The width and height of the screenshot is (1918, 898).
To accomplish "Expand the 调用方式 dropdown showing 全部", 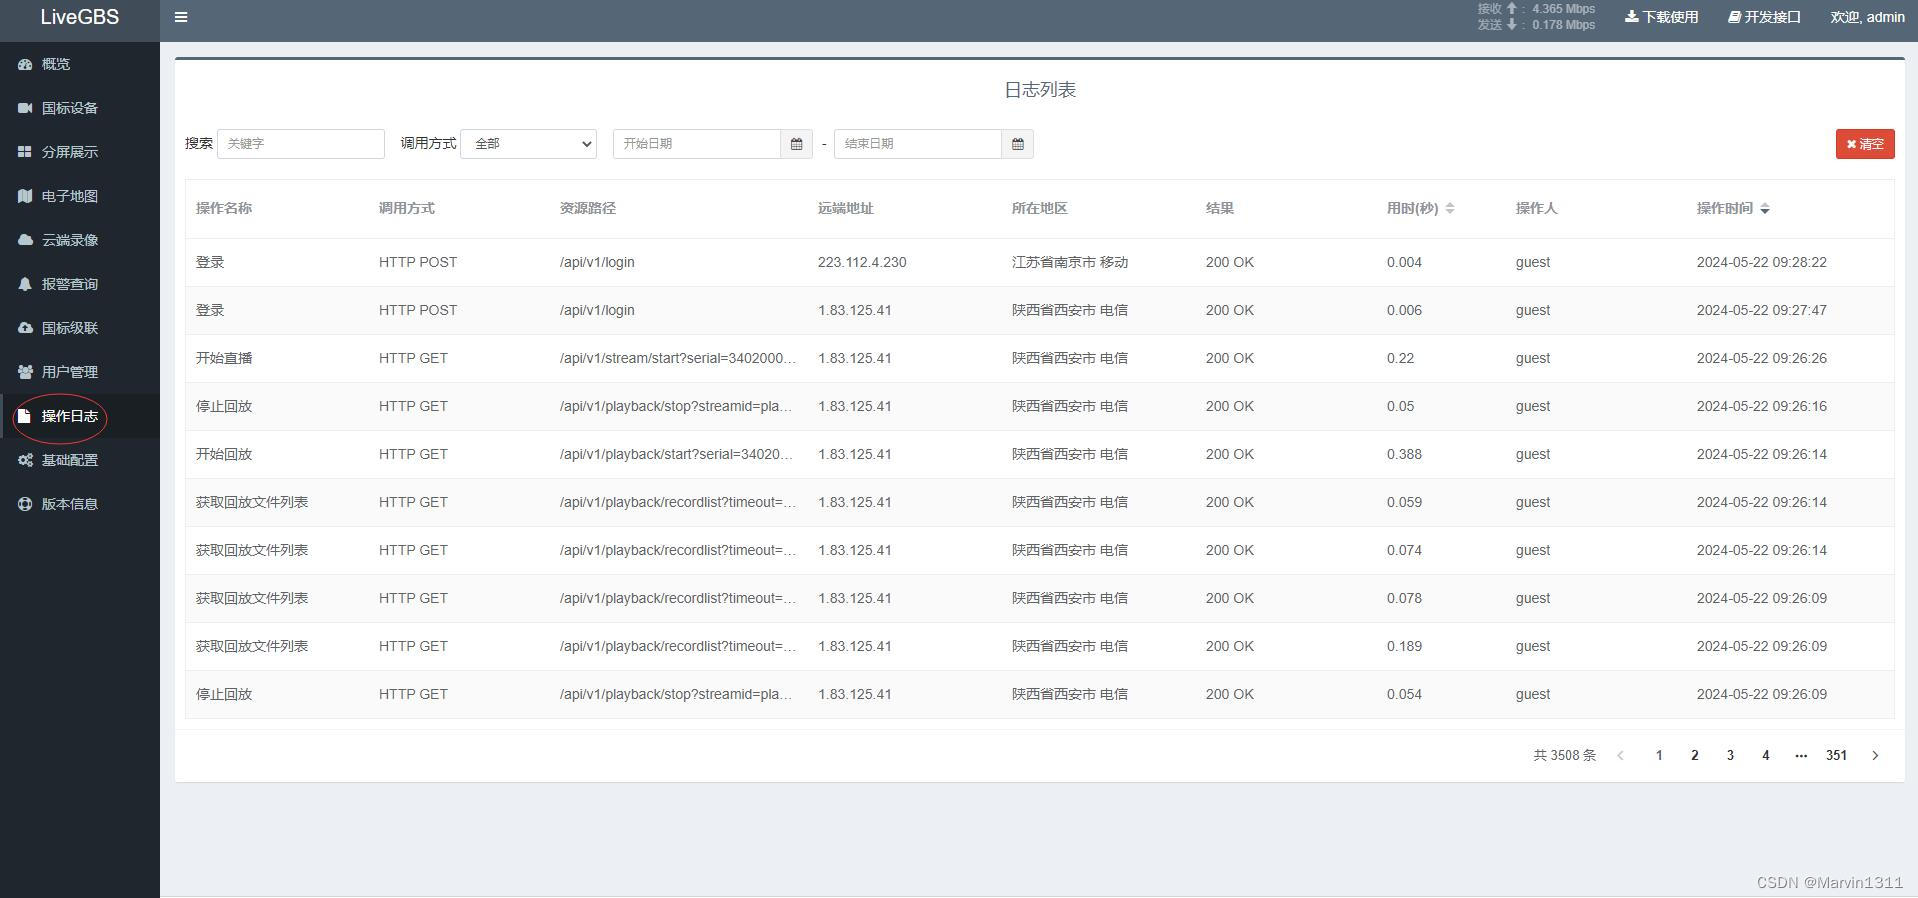I will pyautogui.click(x=529, y=144).
